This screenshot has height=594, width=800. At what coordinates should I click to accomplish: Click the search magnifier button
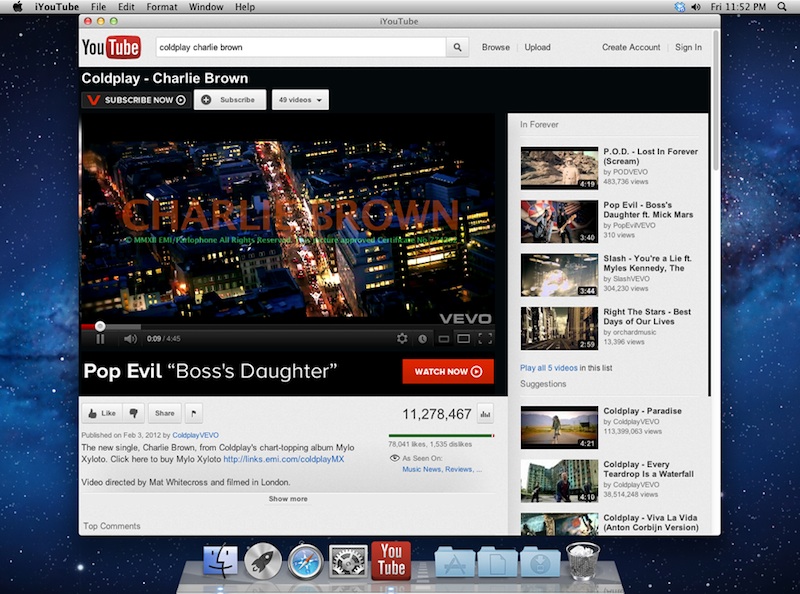point(458,47)
